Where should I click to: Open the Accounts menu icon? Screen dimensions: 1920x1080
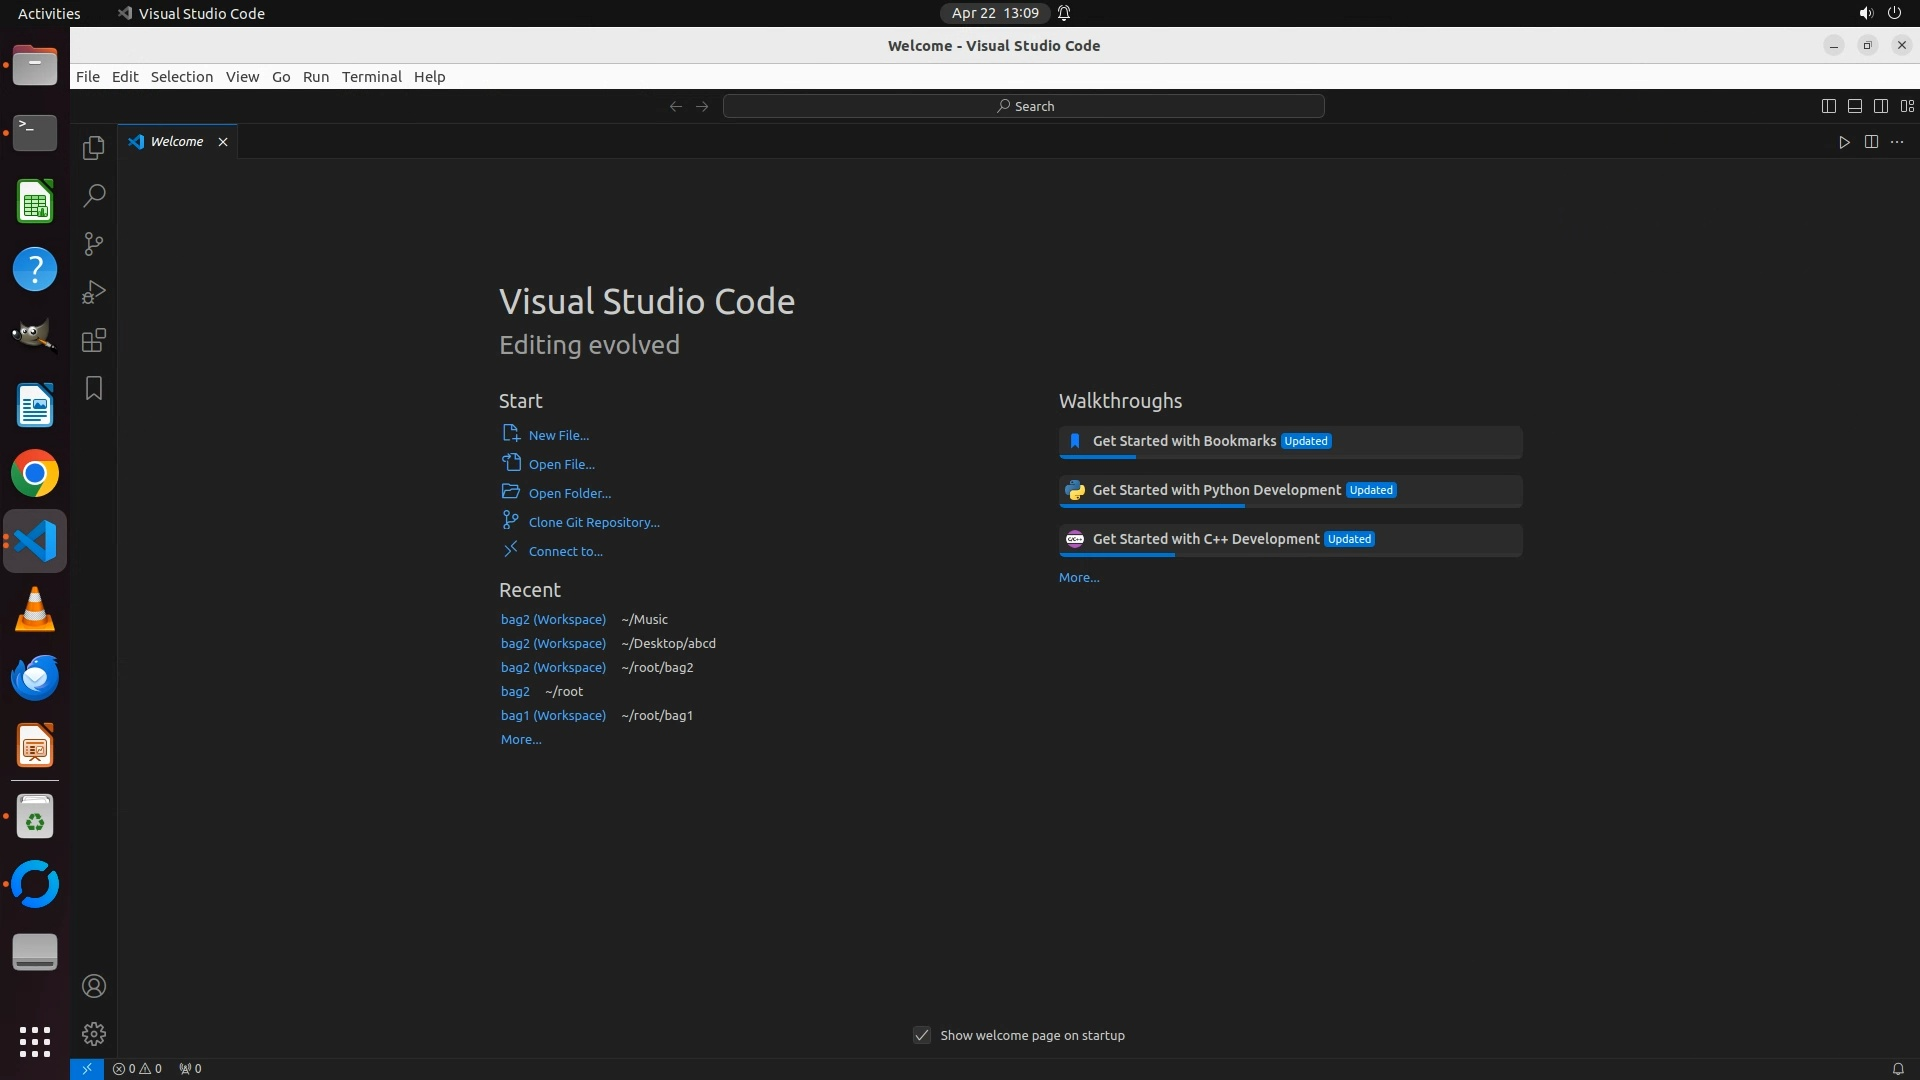[x=93, y=986]
